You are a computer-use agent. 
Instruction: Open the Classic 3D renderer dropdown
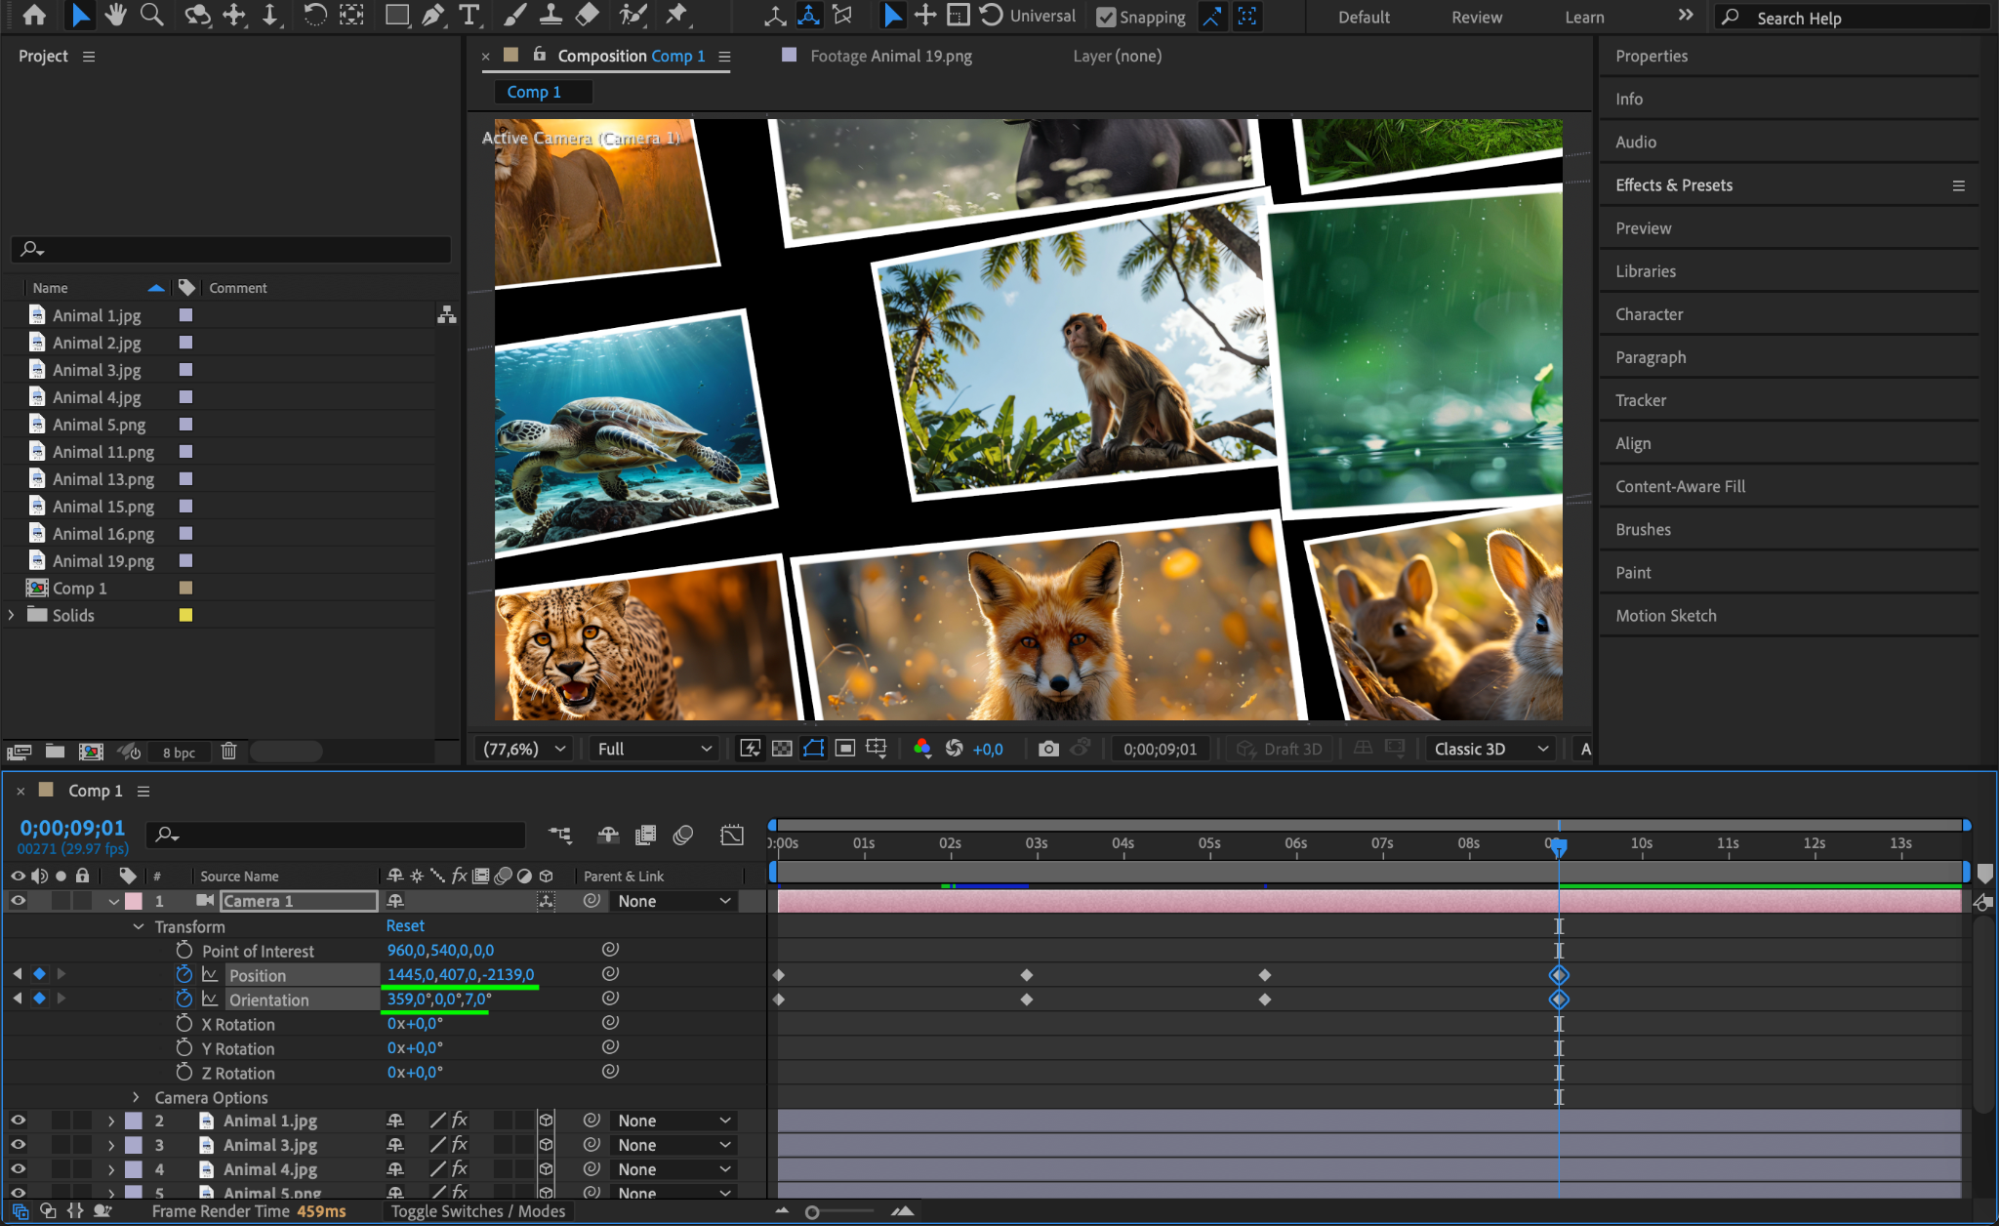[x=1490, y=749]
